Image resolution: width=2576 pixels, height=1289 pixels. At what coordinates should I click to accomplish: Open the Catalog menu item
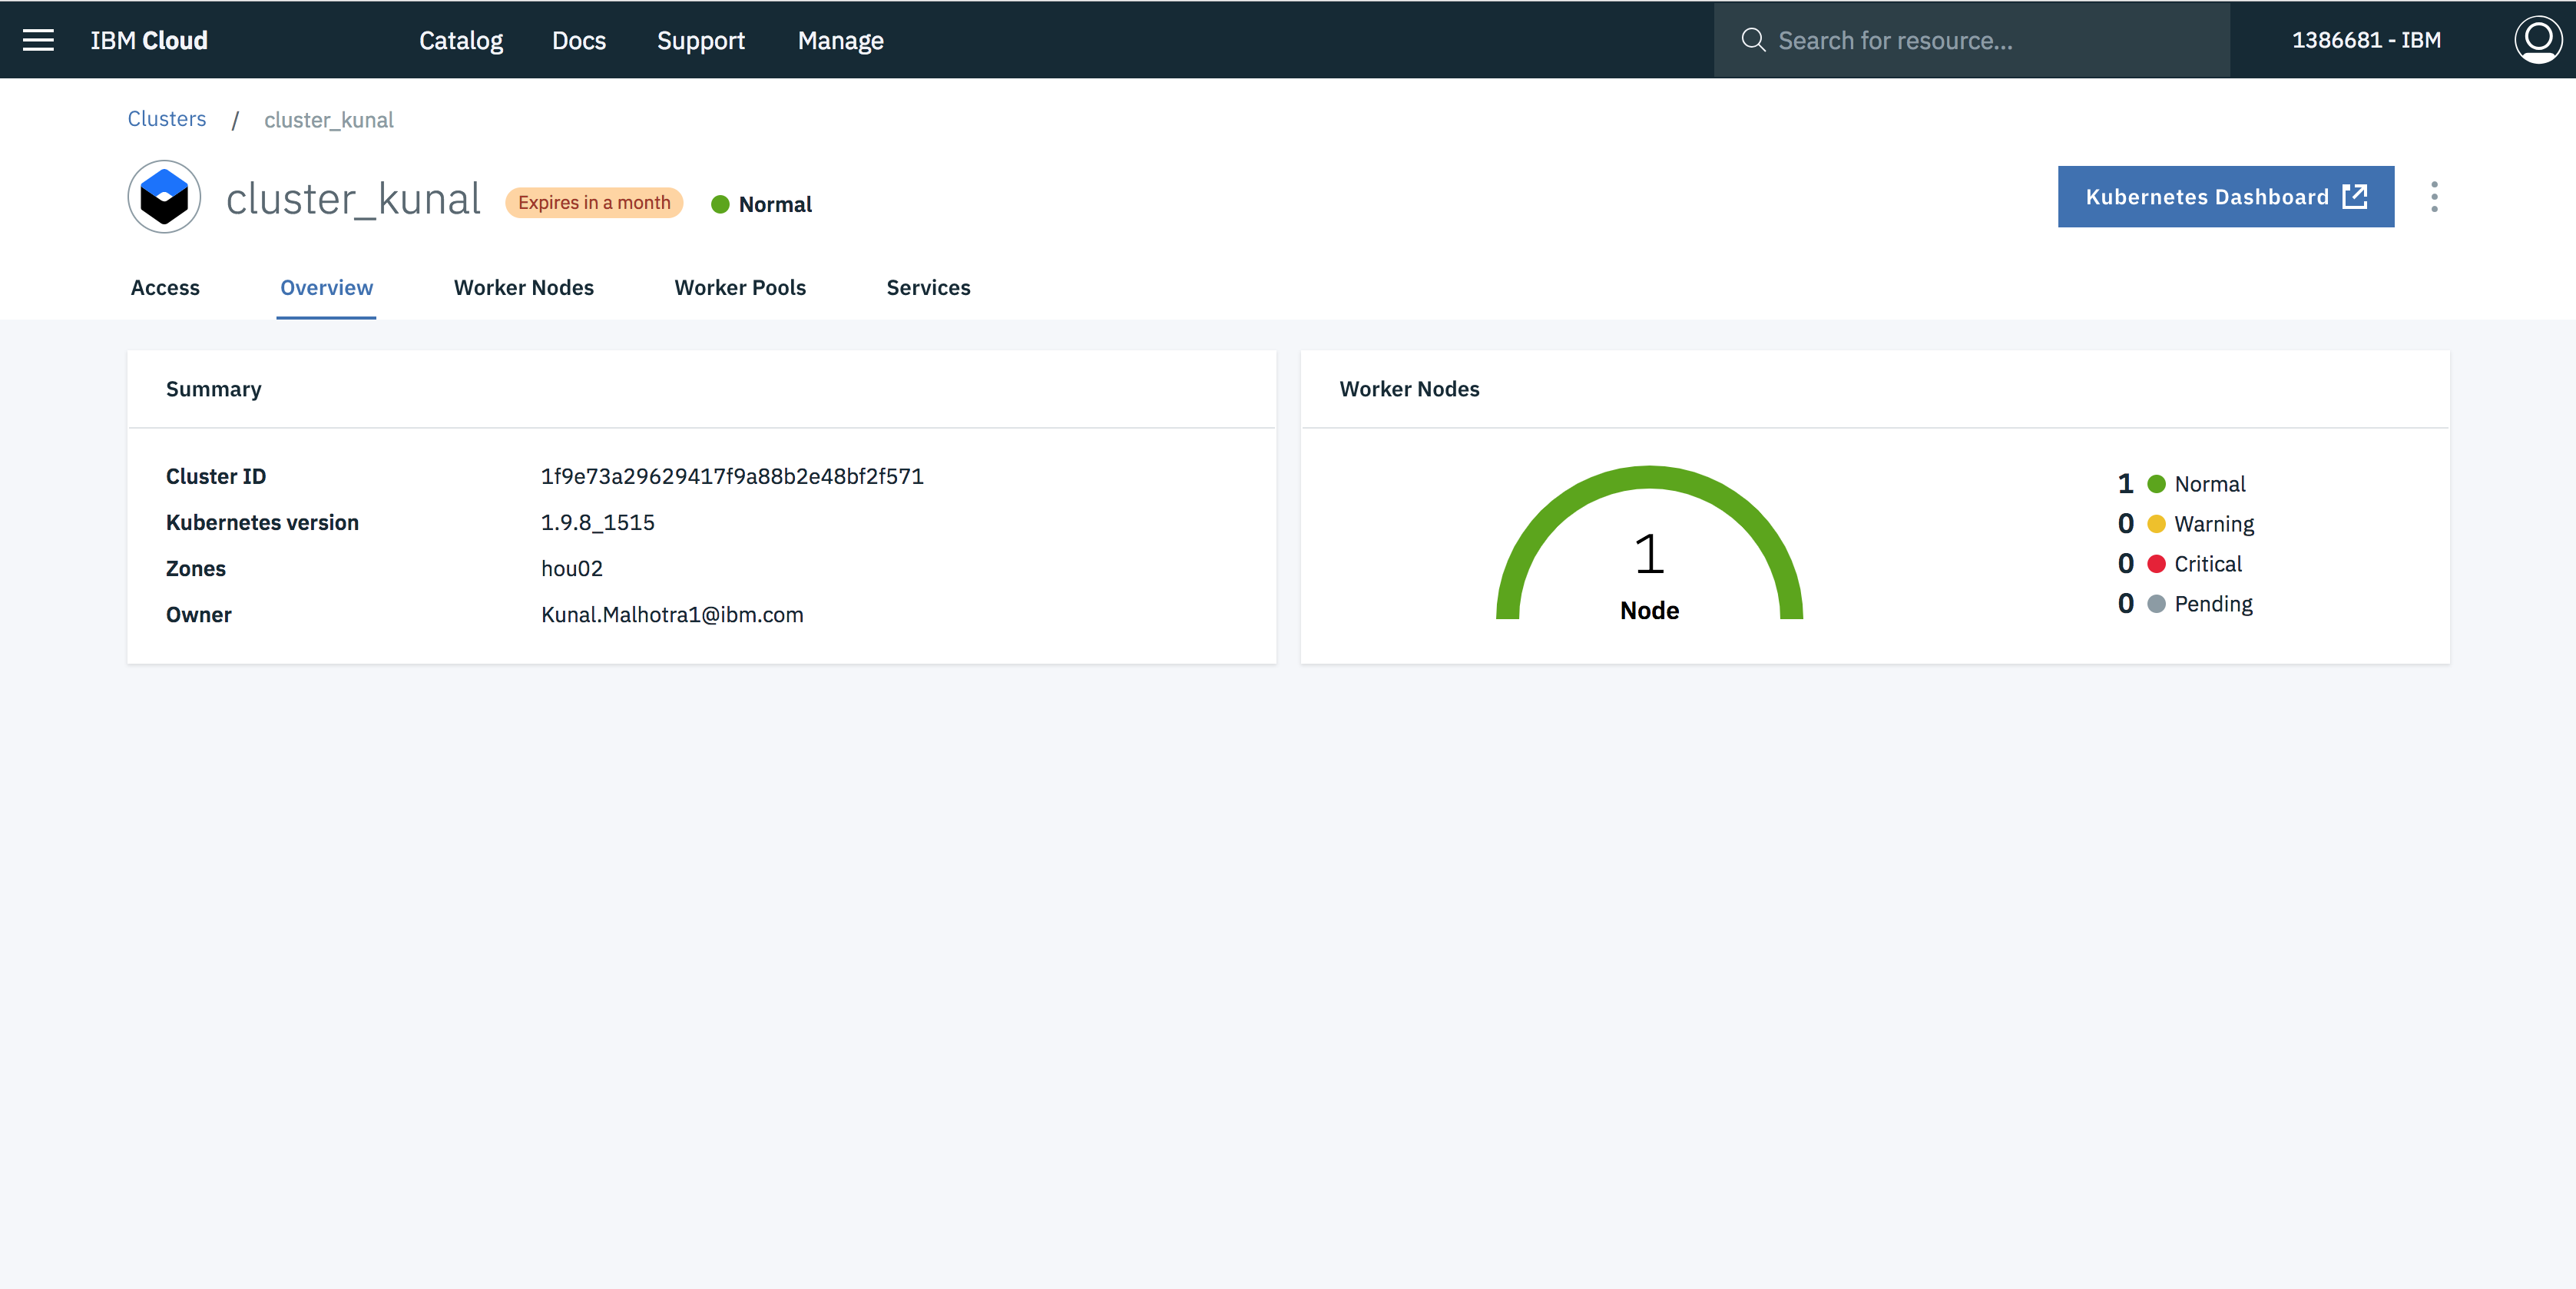click(x=460, y=41)
